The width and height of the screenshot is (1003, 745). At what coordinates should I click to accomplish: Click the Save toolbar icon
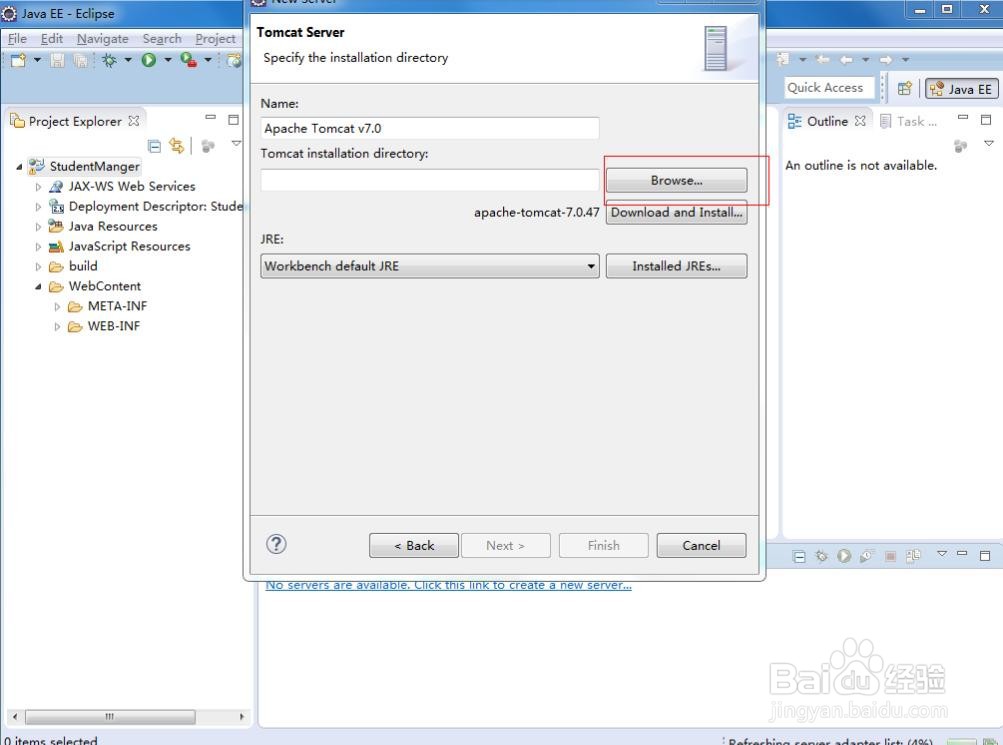point(58,60)
